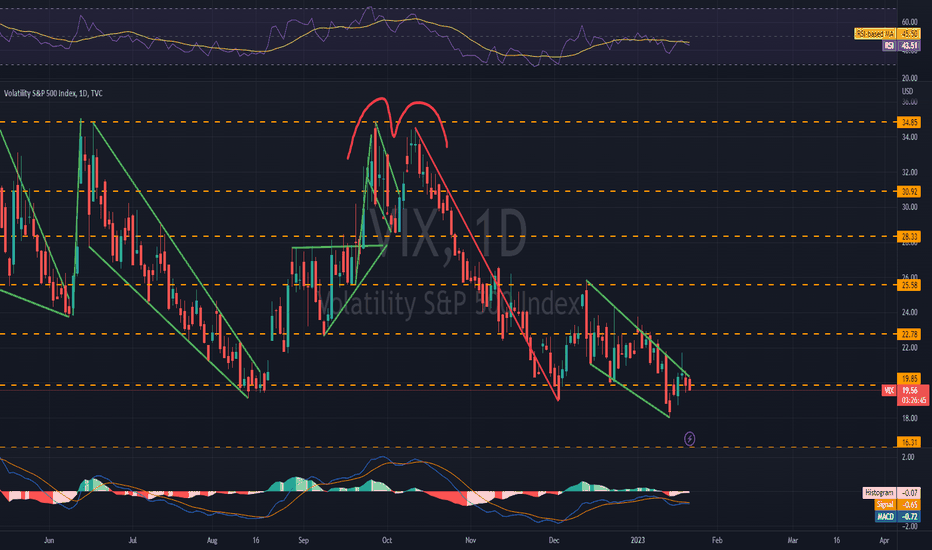Viewport: 932px width, 550px height.
Task: Click the Apr label on time axis
Action: point(884,540)
